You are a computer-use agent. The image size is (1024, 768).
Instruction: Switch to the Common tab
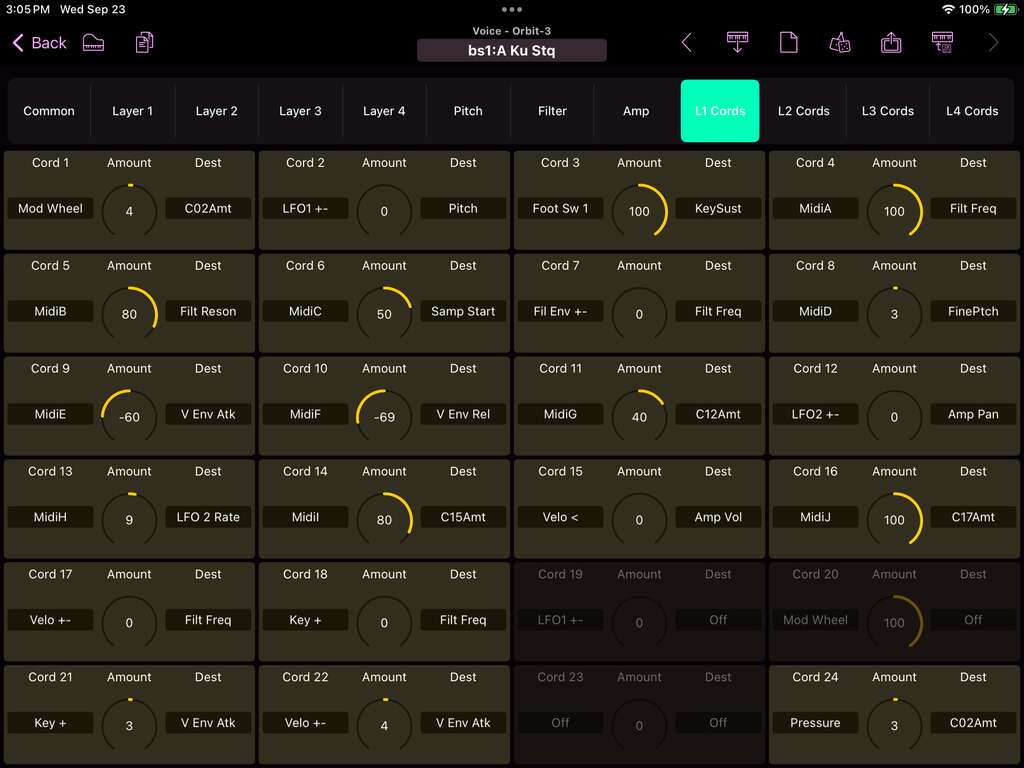[49, 111]
